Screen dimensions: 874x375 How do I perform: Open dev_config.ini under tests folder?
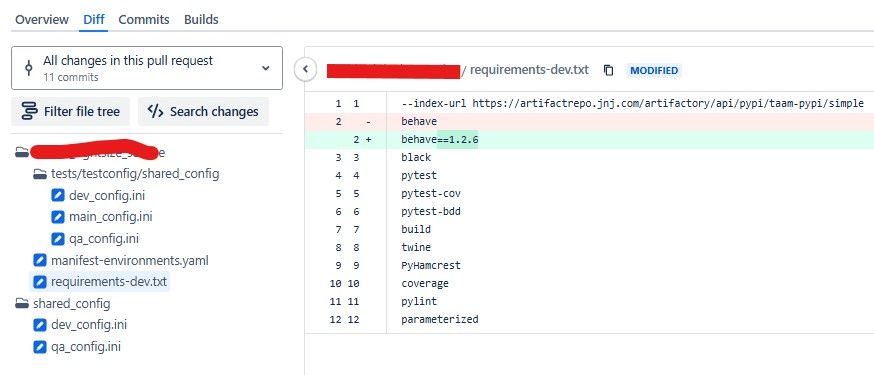point(98,196)
